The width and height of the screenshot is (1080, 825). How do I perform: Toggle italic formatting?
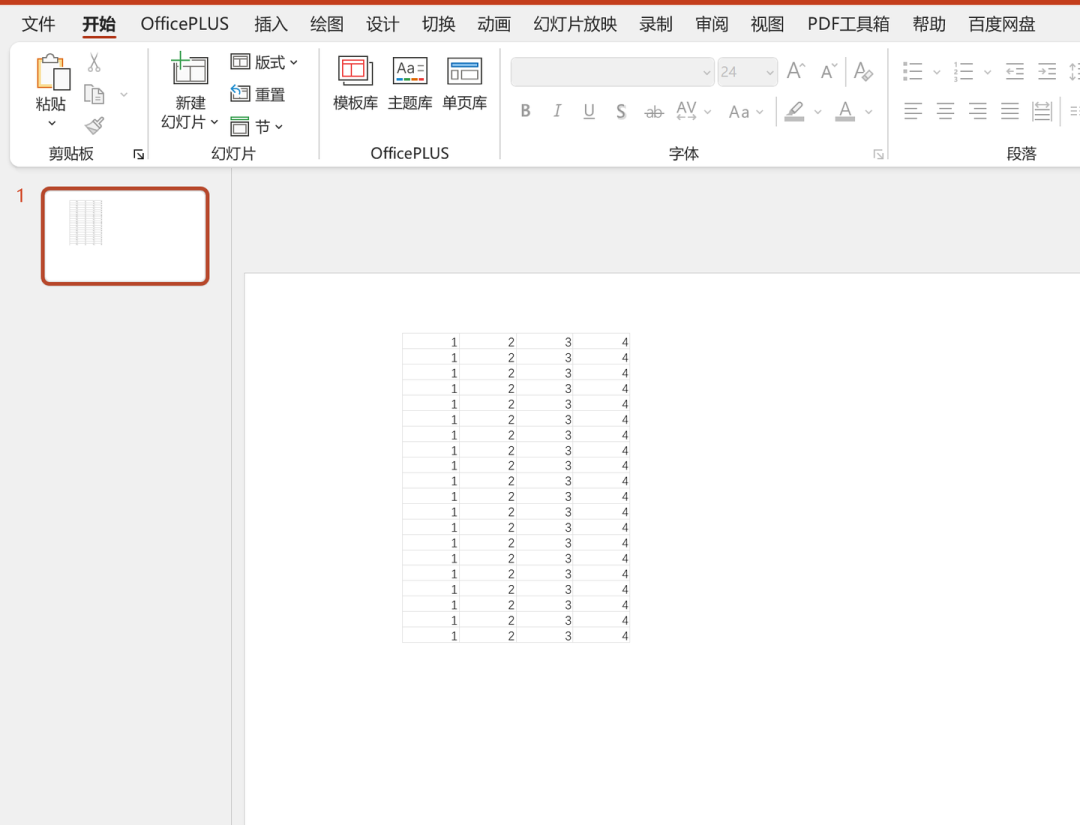(x=557, y=111)
